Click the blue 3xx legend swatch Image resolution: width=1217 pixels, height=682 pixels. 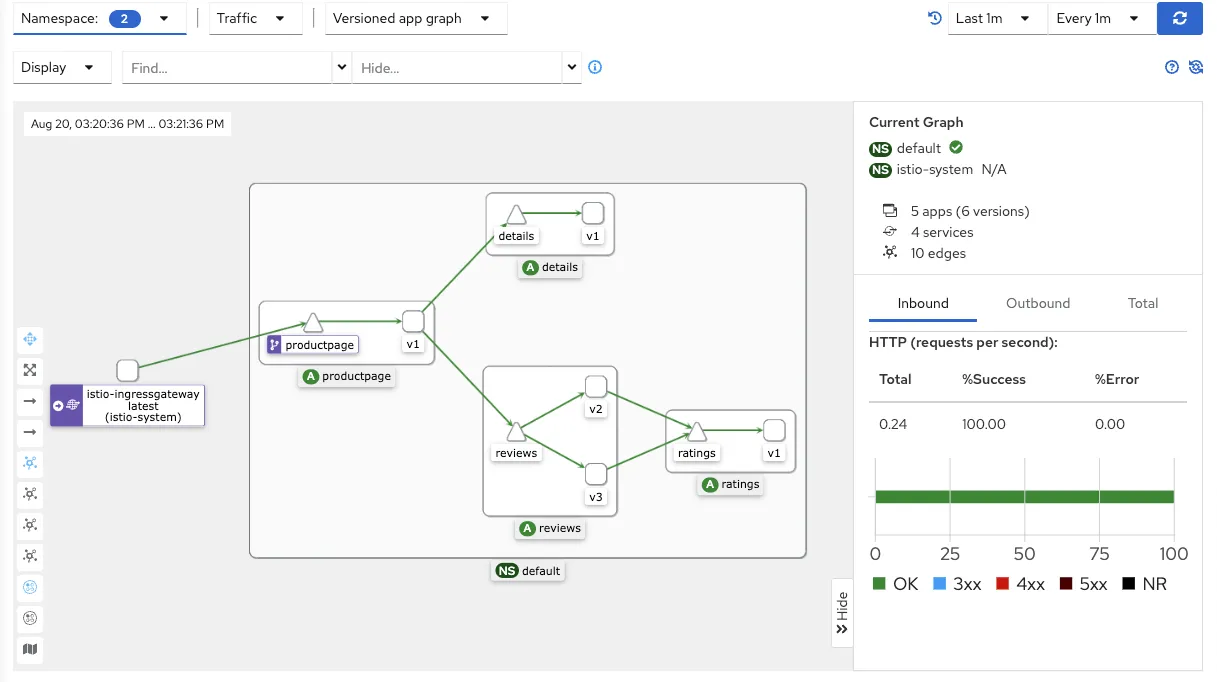939,584
